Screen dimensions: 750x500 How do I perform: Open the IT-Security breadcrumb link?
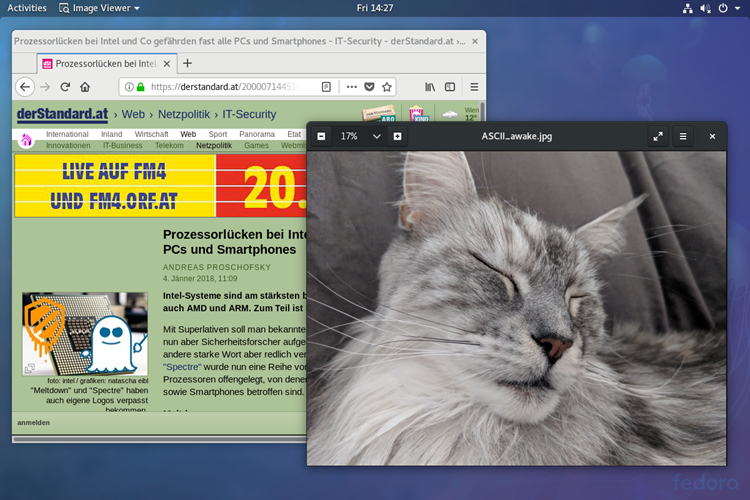coord(249,114)
